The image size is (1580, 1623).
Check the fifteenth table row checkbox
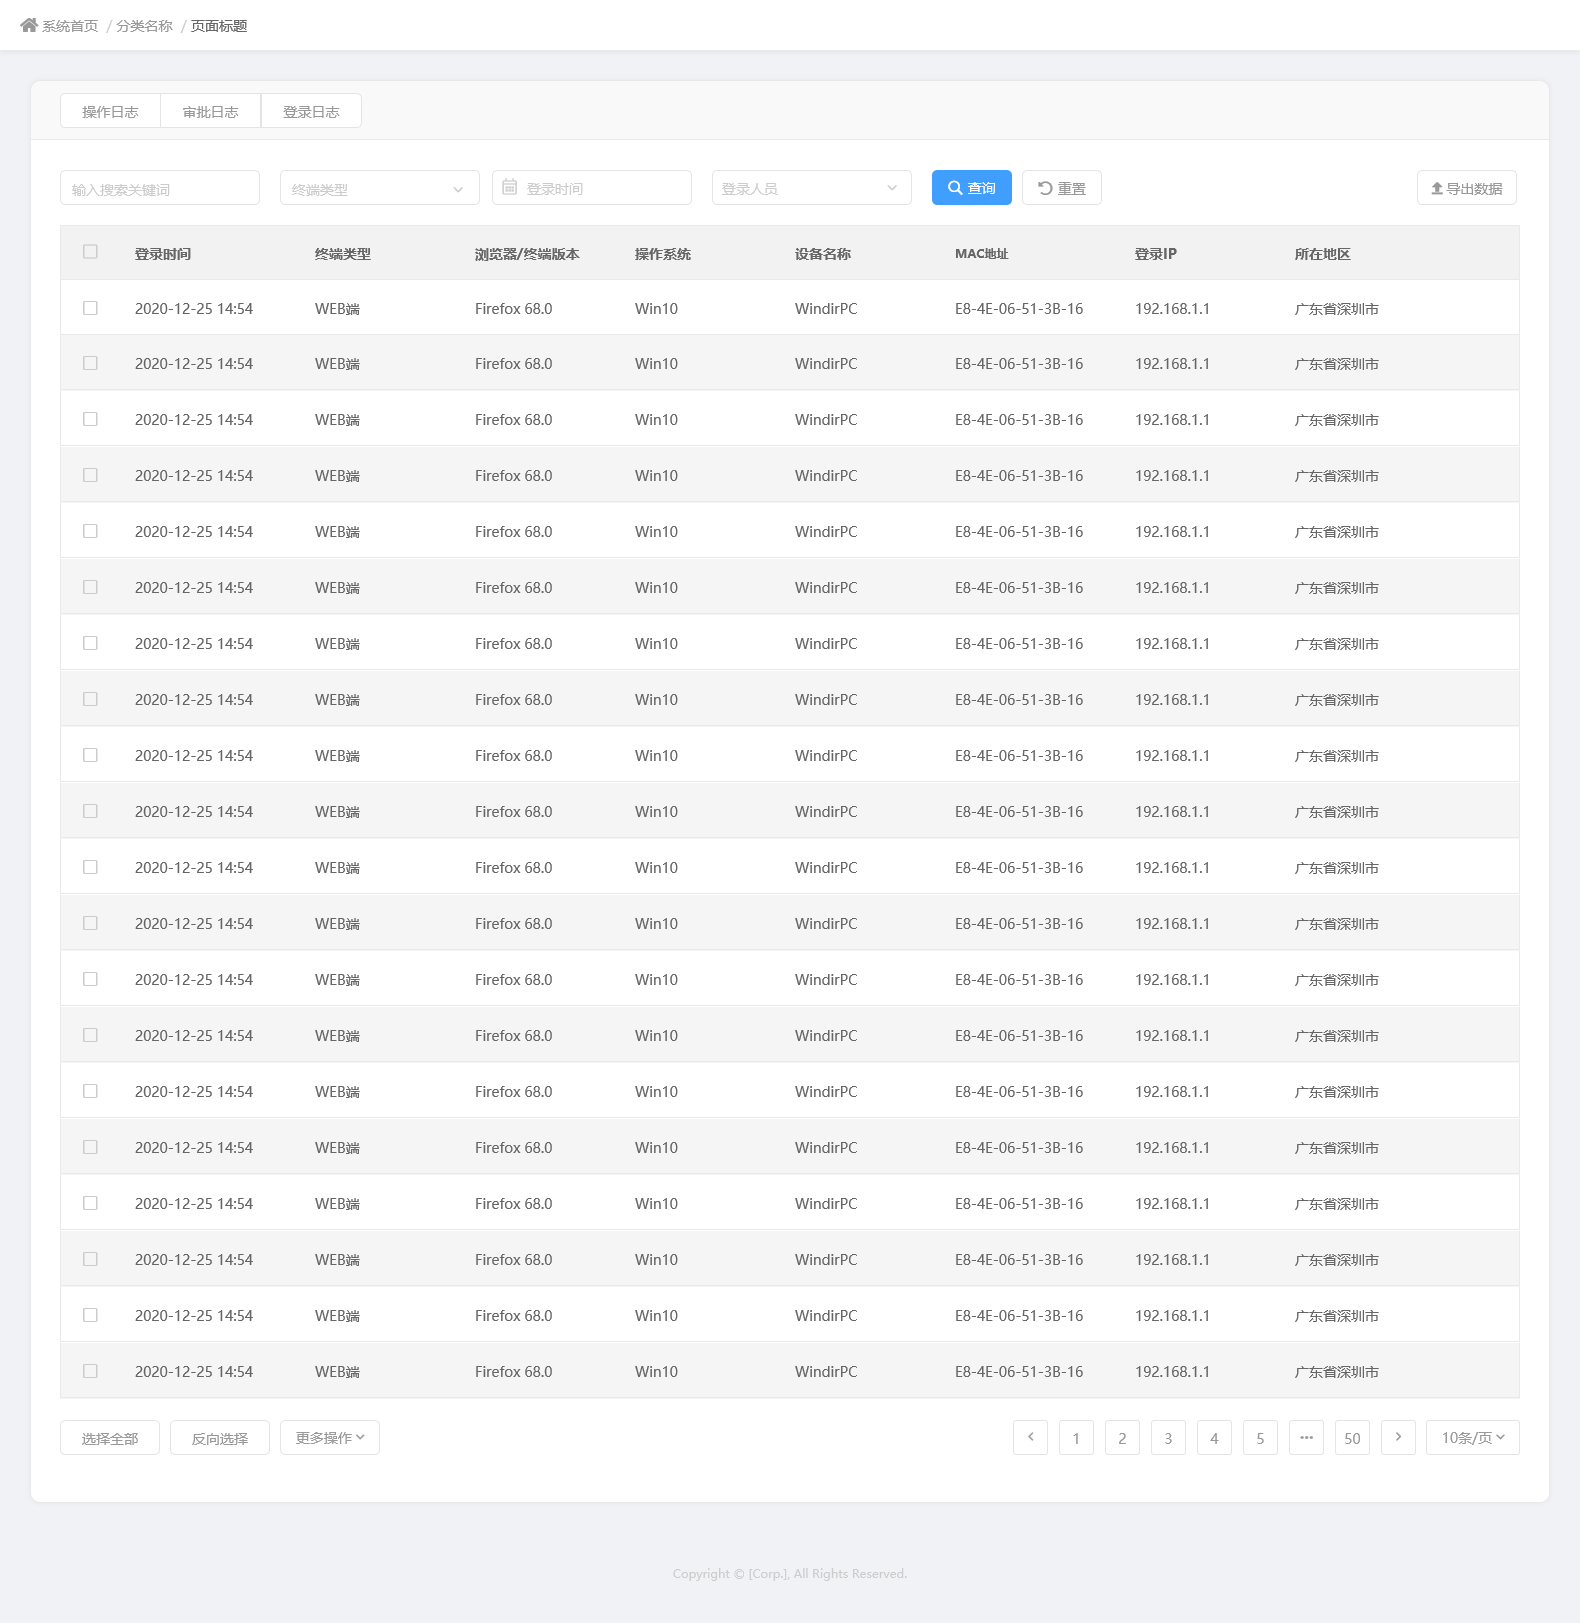pos(90,1091)
